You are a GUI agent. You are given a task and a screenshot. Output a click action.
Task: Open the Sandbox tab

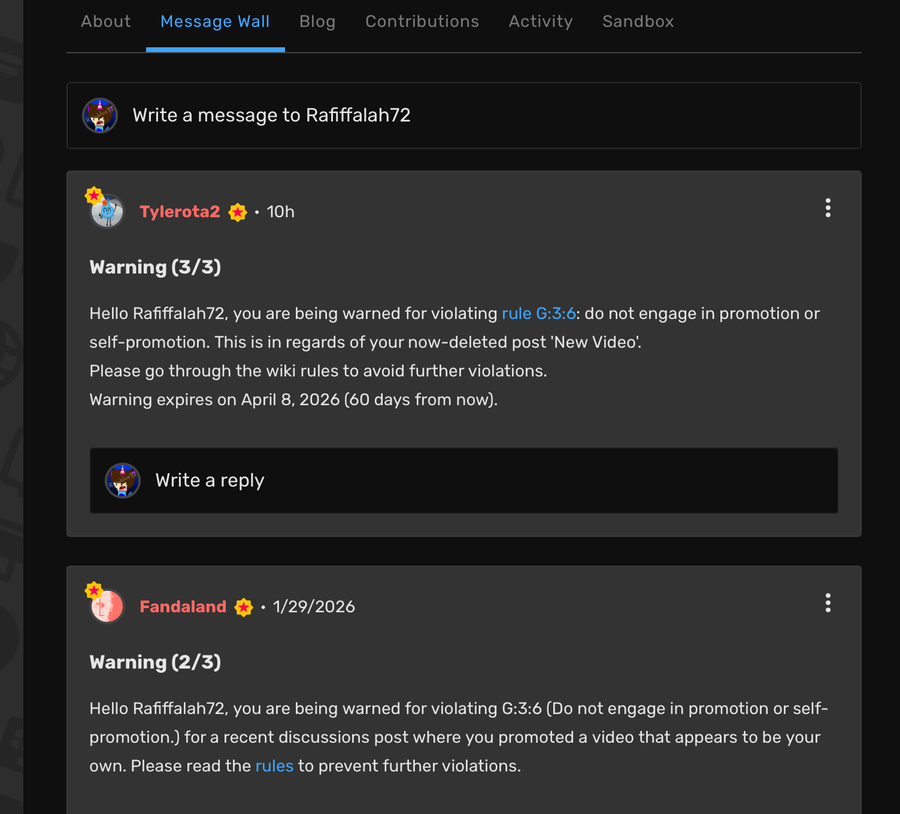pos(638,21)
